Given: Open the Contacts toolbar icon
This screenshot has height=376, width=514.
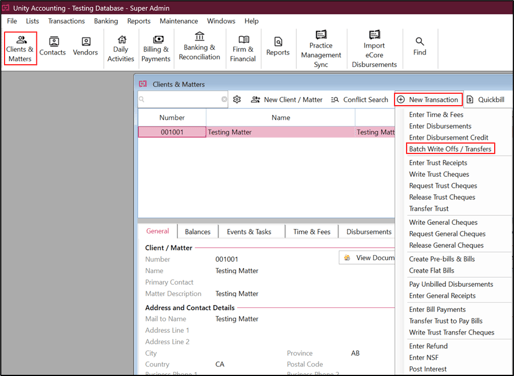Looking at the screenshot, I should pyautogui.click(x=53, y=46).
